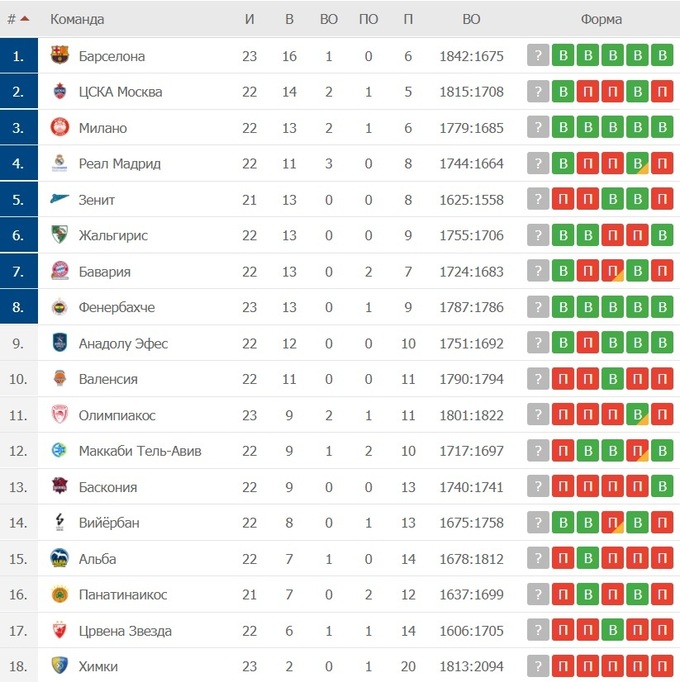
Task: Click the Real Madrid crest icon
Action: (60, 164)
